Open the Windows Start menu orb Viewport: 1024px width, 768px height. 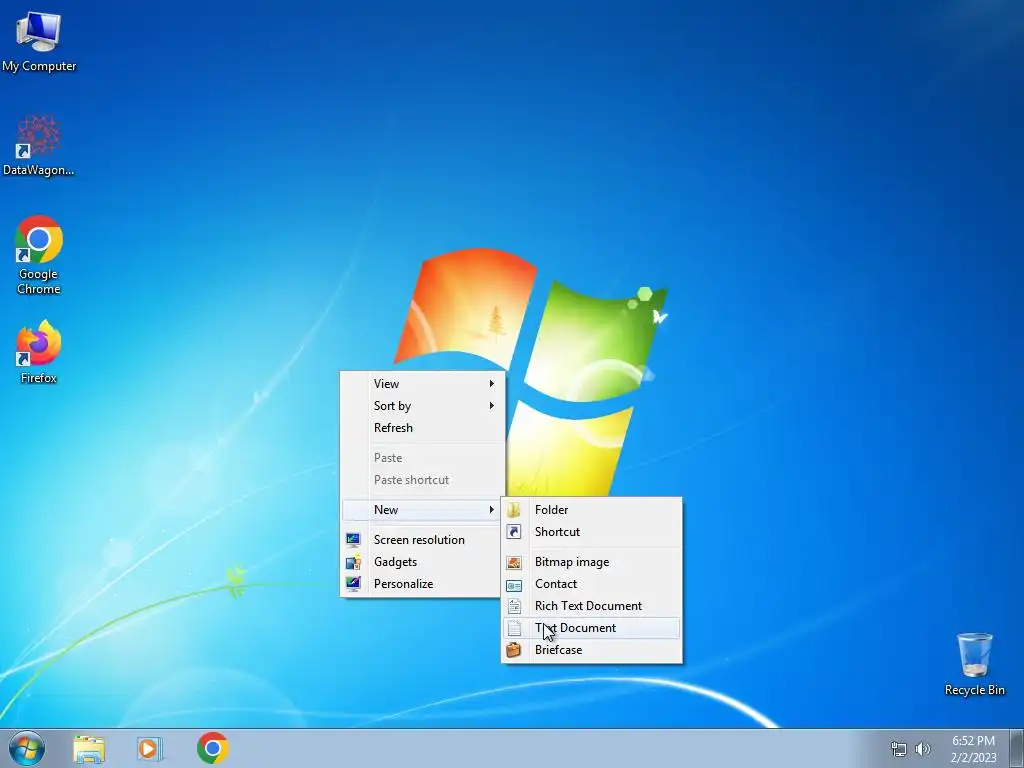(27, 748)
